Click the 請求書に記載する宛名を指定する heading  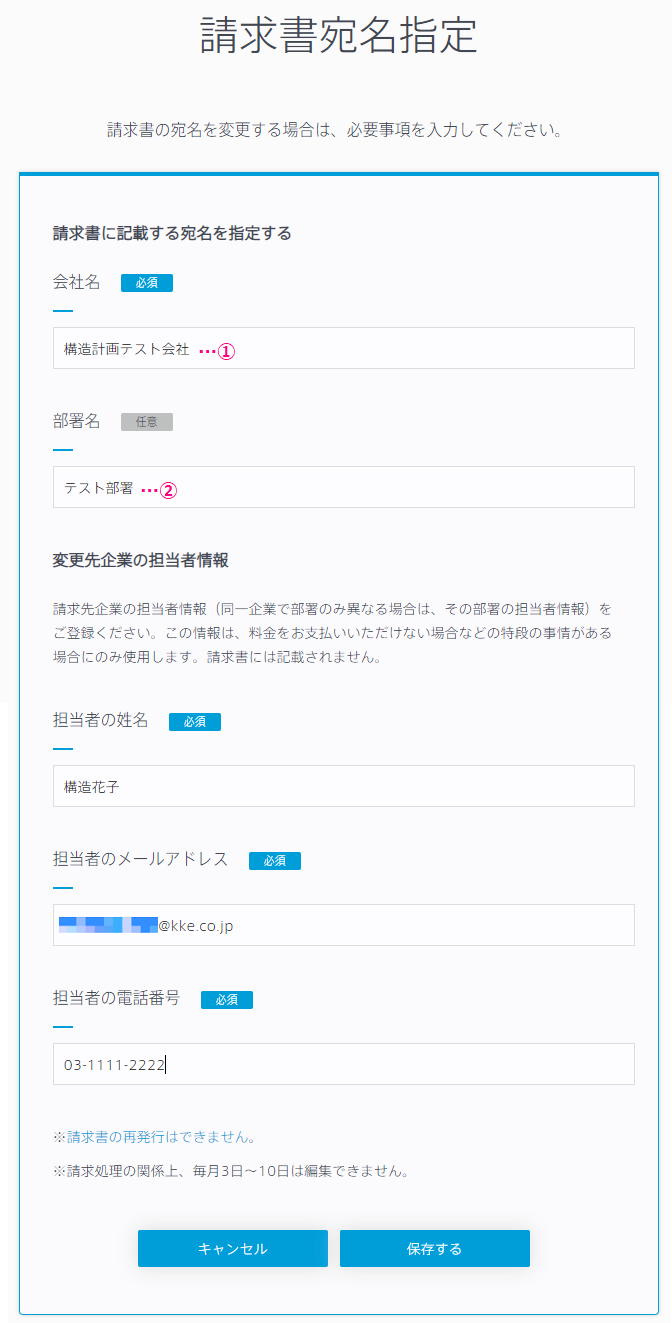(x=172, y=234)
